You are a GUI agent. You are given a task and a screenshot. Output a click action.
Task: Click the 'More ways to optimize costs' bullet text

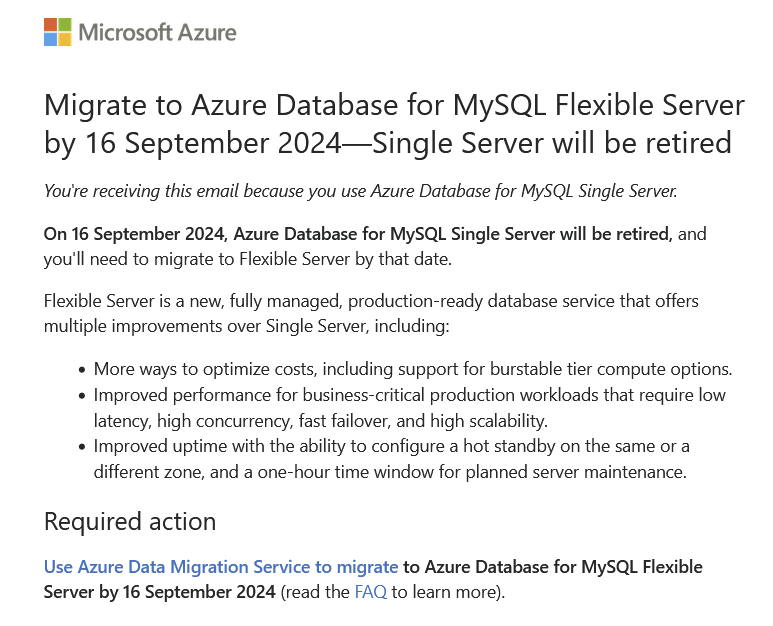(x=413, y=369)
